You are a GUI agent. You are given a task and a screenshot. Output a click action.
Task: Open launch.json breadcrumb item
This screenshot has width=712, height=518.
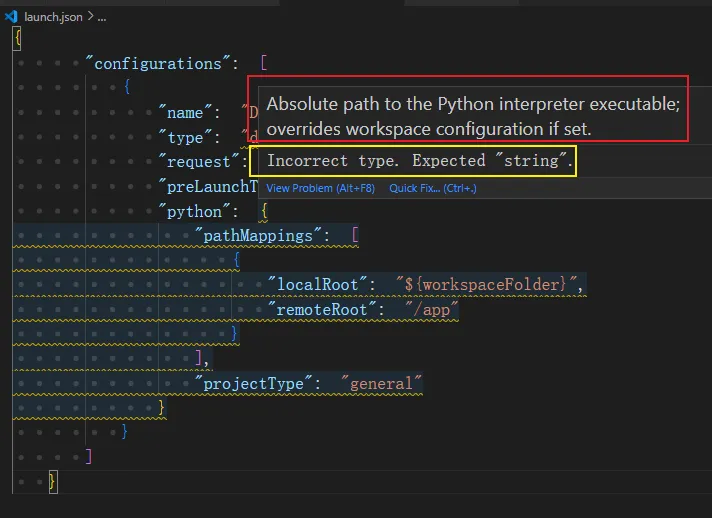tap(53, 17)
